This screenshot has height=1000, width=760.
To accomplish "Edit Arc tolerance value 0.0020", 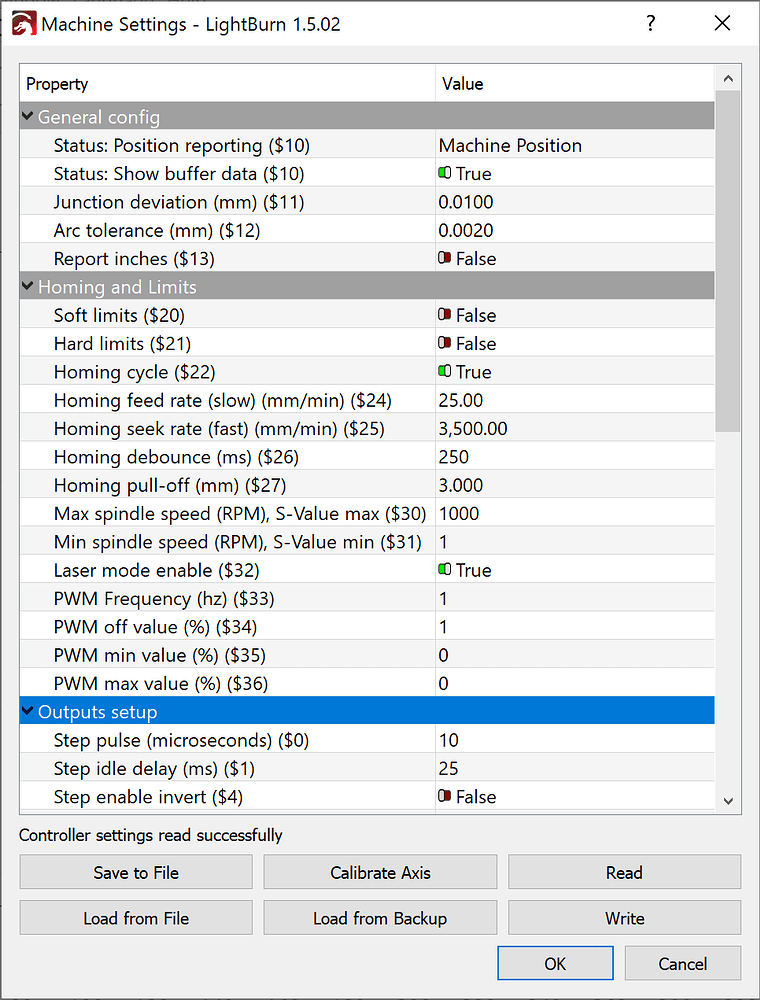I will [x=575, y=230].
